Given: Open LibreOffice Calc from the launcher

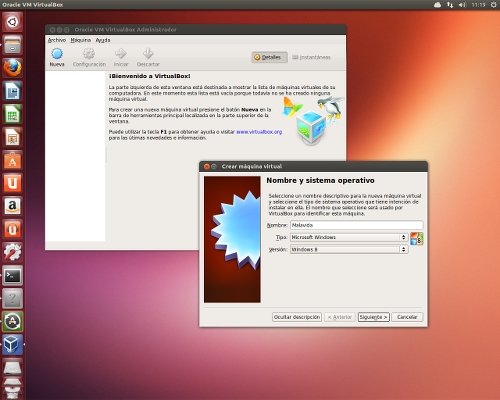Looking at the screenshot, I should 13,114.
